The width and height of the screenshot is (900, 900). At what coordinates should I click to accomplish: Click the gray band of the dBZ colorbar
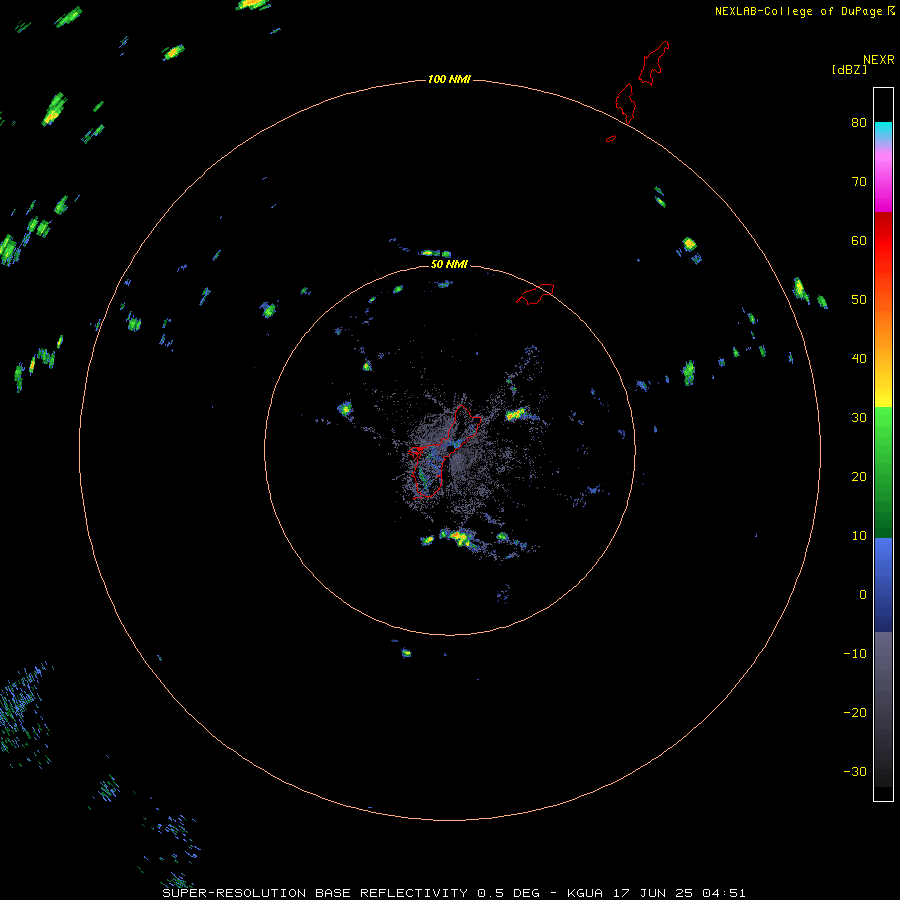coord(883,709)
